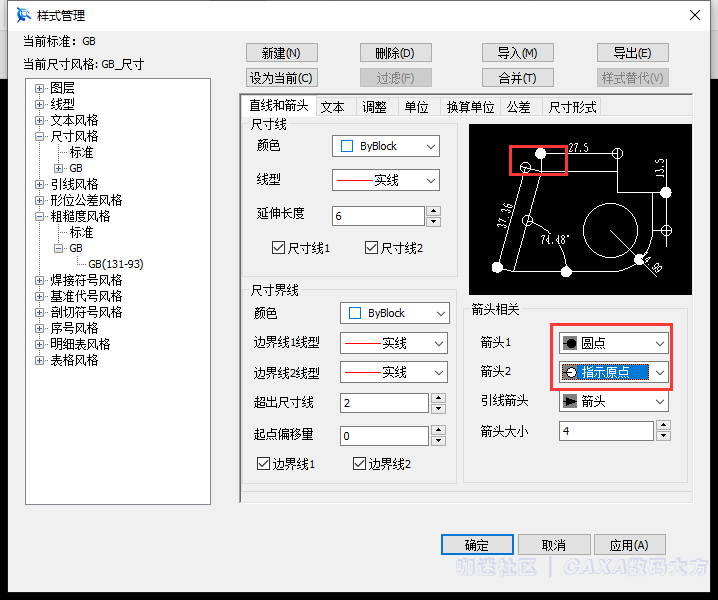Increase 延伸长度 with up spinner
Viewport: 718px width, 600px height.
(x=433, y=211)
